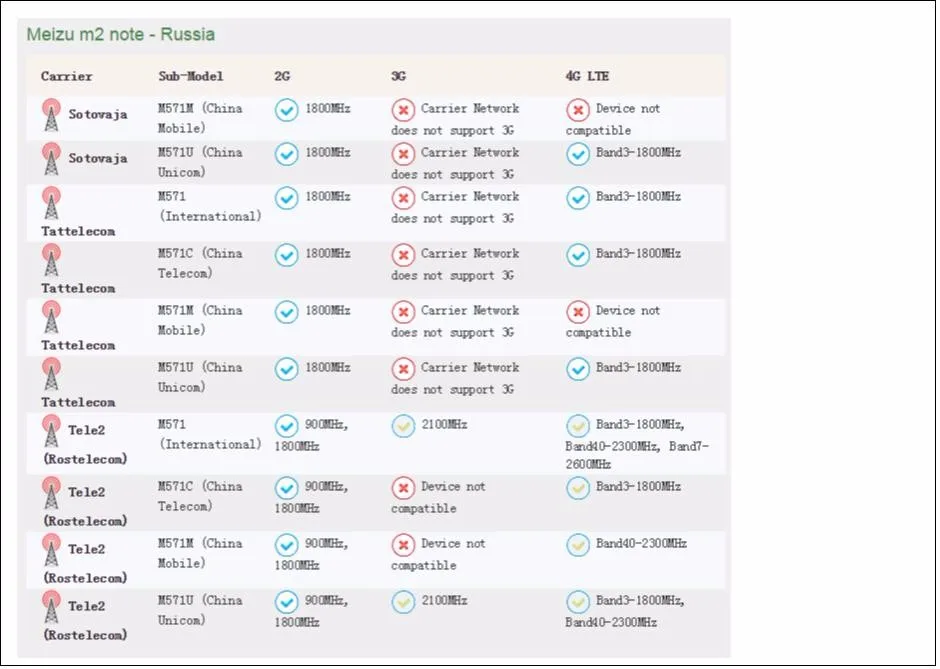
Task: Click 'Band3-1800MHz' in Sotovaja M571U row
Action: click(638, 153)
